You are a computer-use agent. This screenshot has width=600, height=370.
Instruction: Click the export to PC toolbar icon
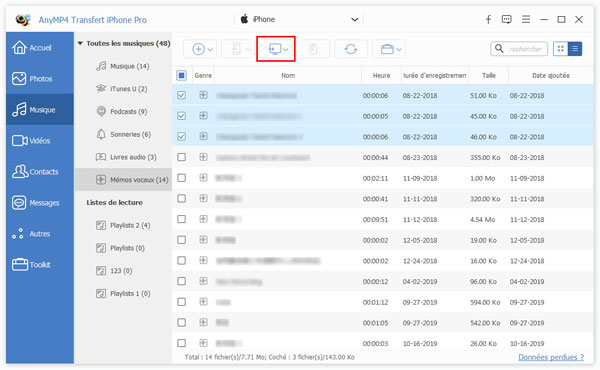(275, 49)
